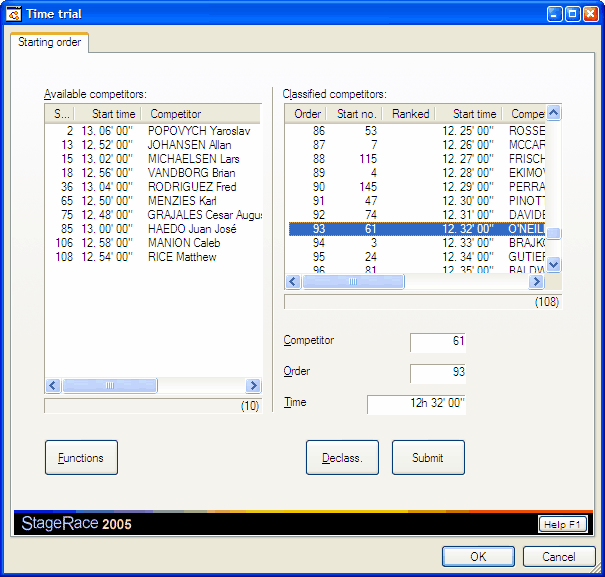The width and height of the screenshot is (605, 577).
Task: Select RICE Matthew row
Action: click(153, 257)
